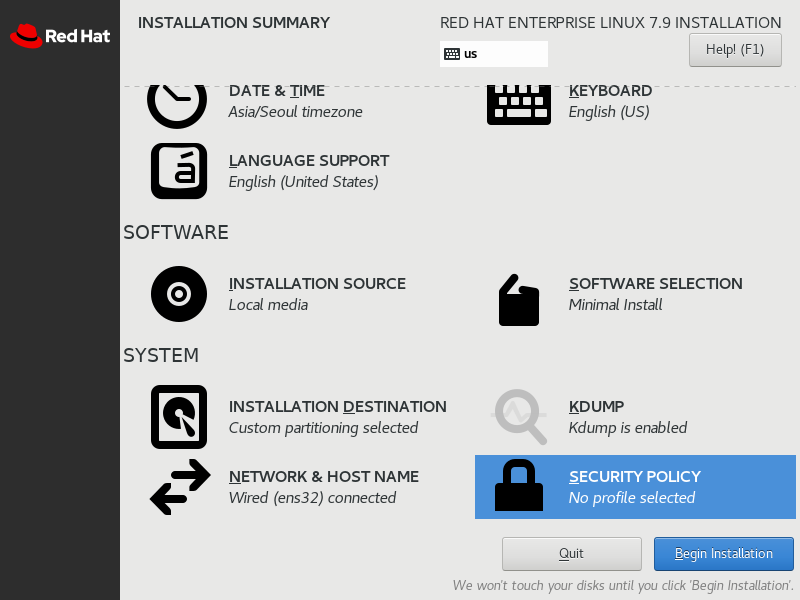This screenshot has width=800, height=600.
Task: Click the Quit button
Action: point(571,554)
